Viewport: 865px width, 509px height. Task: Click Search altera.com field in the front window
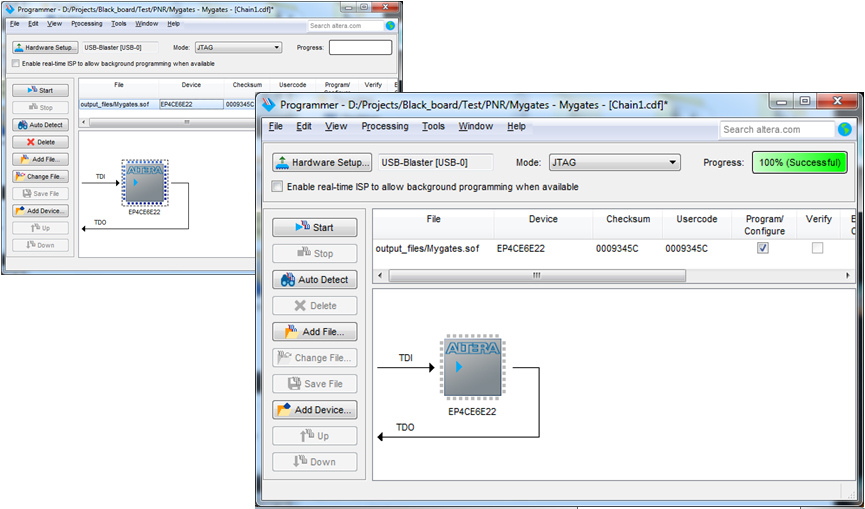click(x=777, y=130)
